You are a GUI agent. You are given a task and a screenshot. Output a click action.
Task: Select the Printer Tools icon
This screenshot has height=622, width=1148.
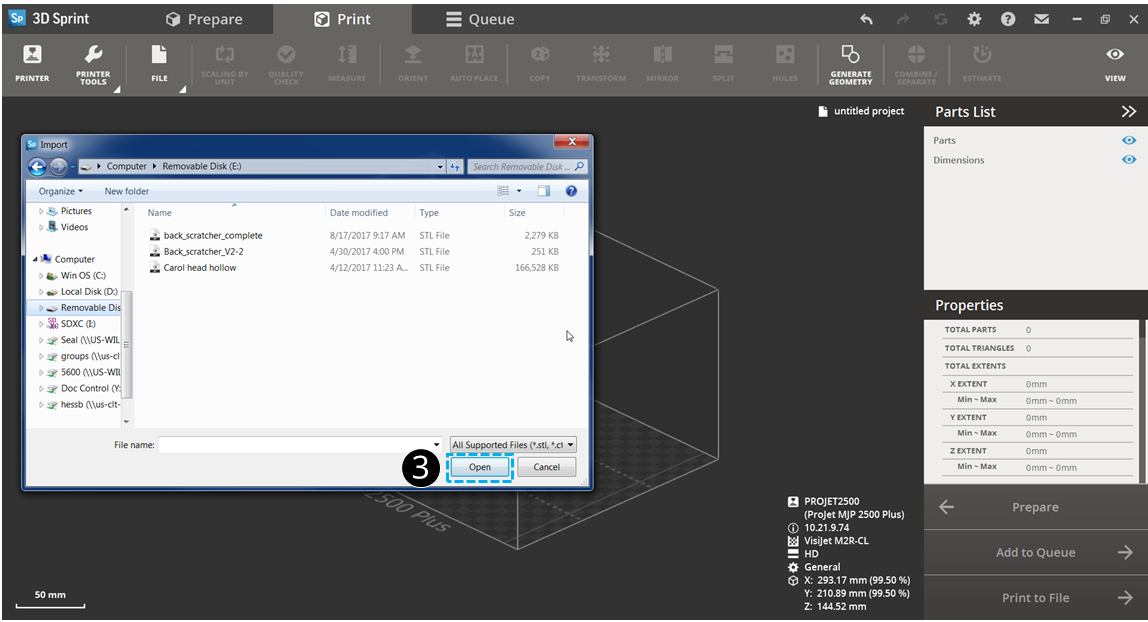(93, 64)
